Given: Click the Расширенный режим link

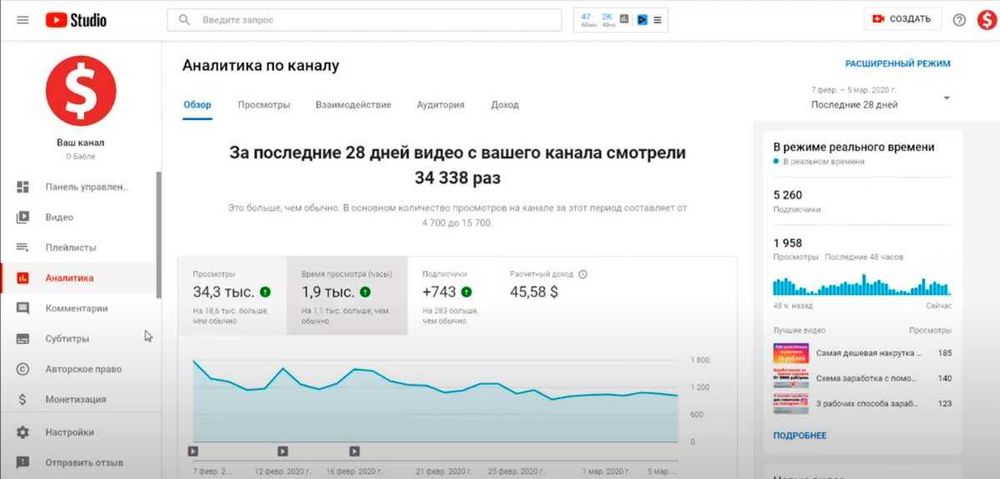Looking at the screenshot, I should coord(898,64).
